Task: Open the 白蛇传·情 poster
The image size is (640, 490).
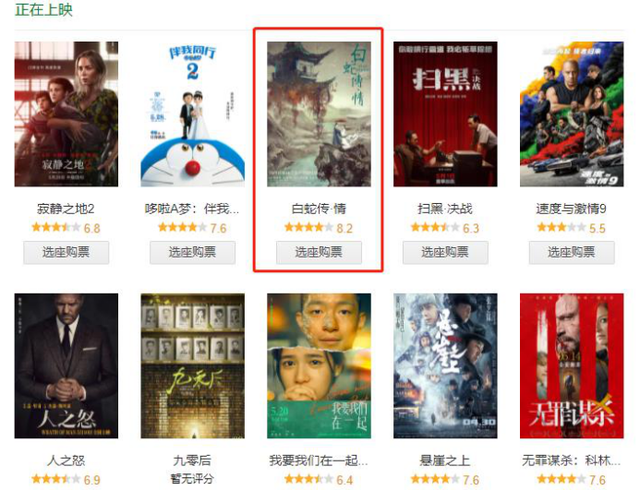Action: point(319,114)
